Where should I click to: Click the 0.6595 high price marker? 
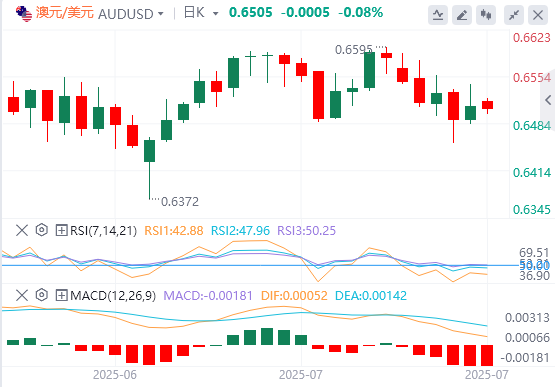pyautogui.click(x=354, y=50)
